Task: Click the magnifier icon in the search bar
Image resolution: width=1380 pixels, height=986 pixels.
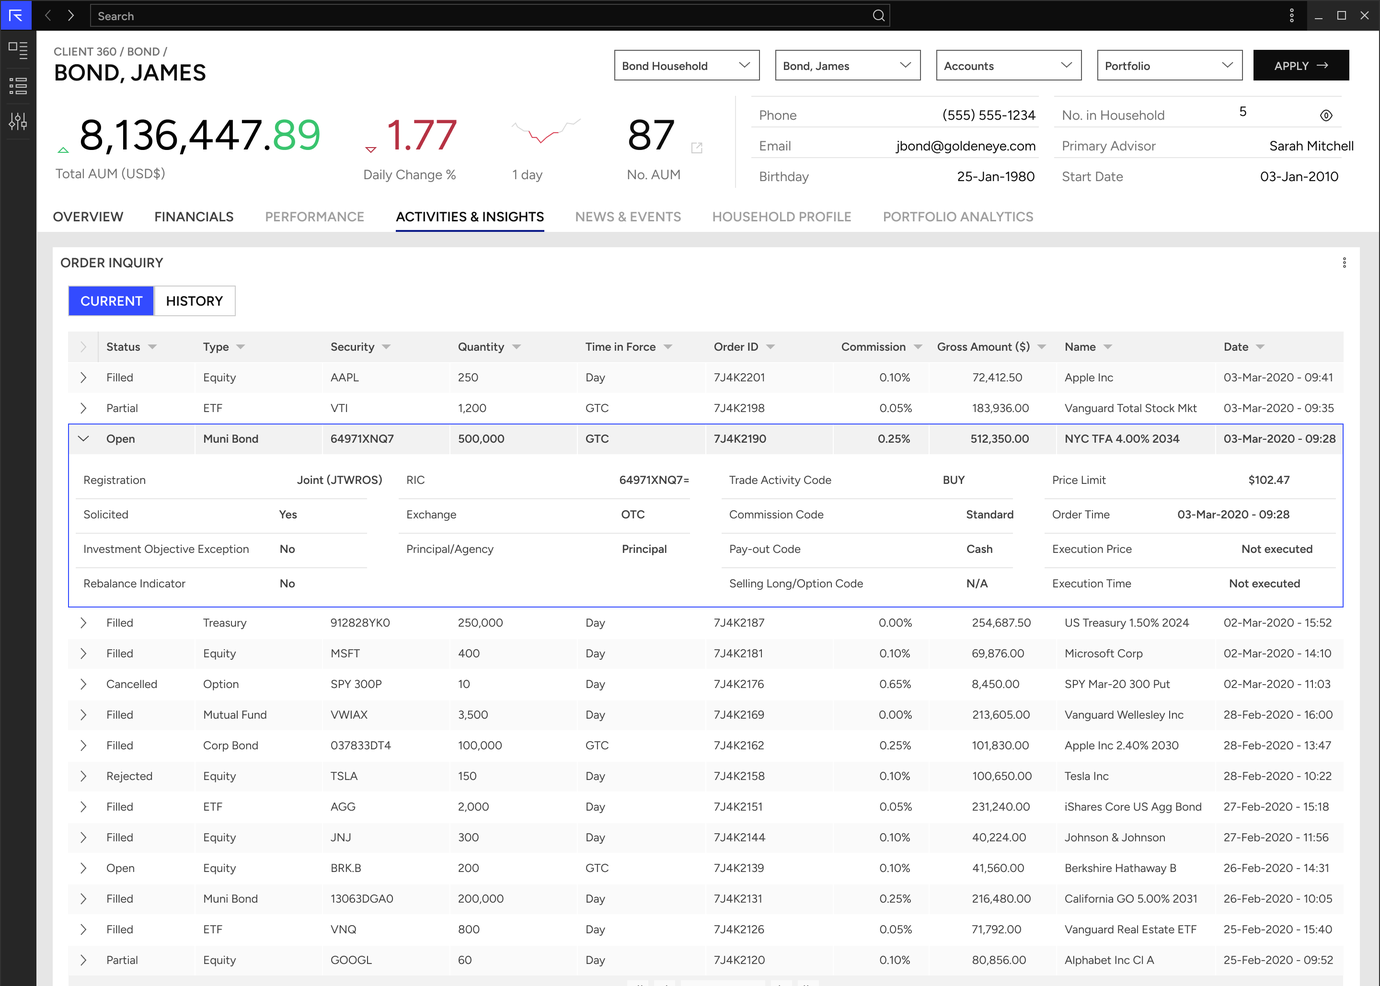Action: pyautogui.click(x=878, y=15)
